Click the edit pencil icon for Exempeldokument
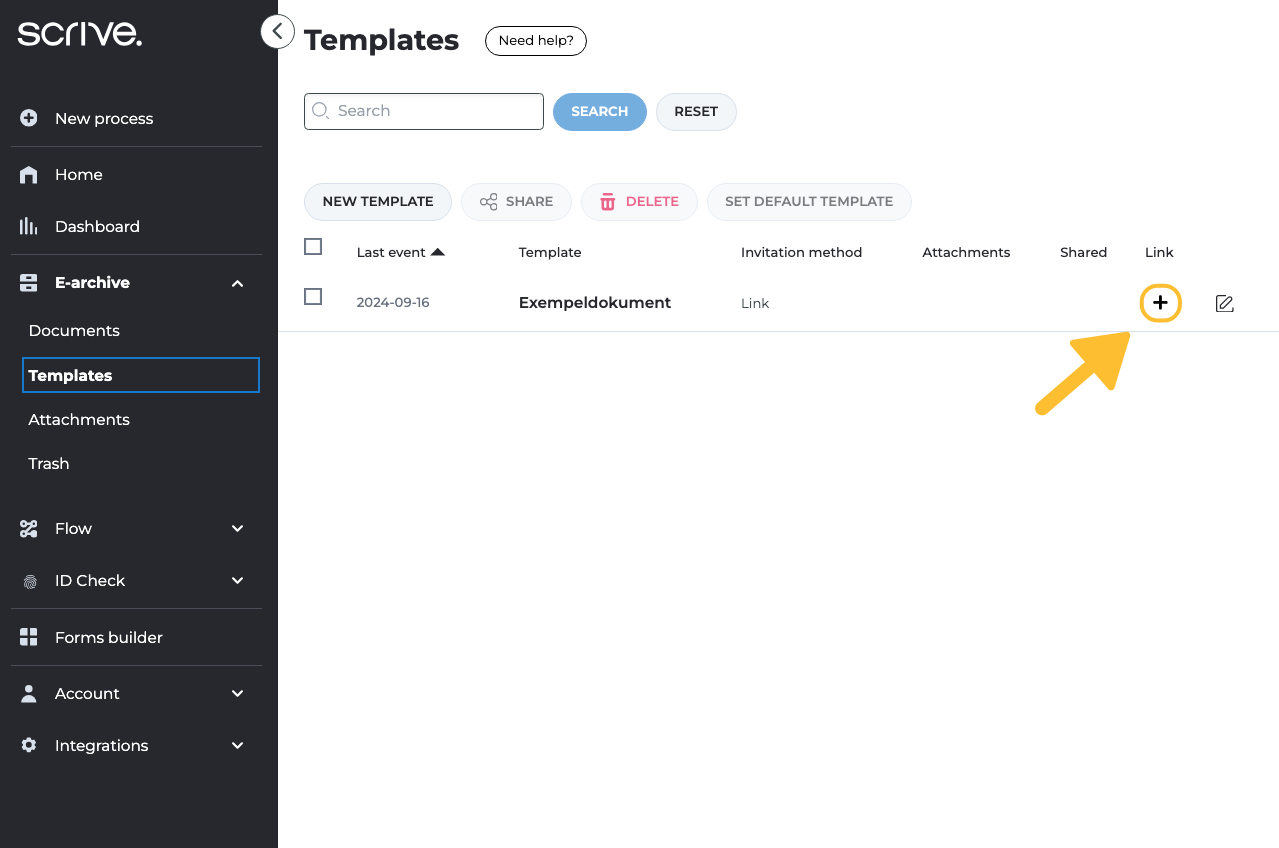Viewport: 1279px width, 848px height. pyautogui.click(x=1224, y=303)
